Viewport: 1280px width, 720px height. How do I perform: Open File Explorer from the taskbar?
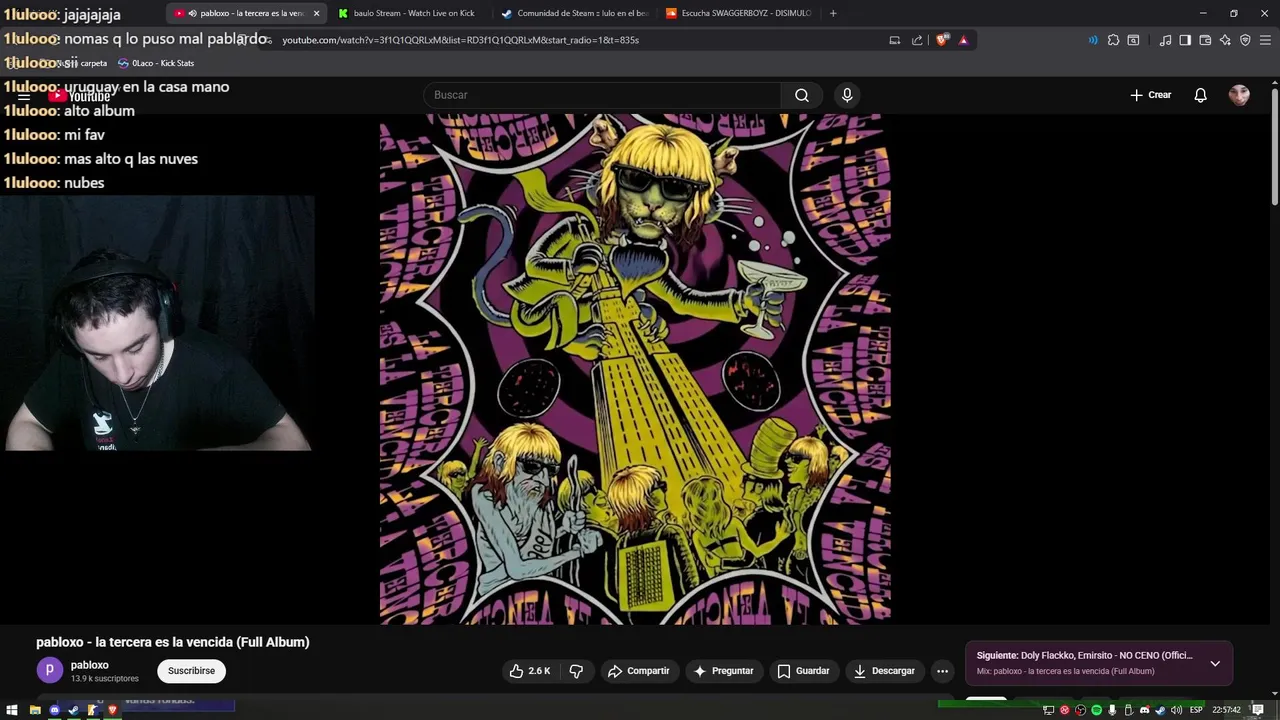35,710
